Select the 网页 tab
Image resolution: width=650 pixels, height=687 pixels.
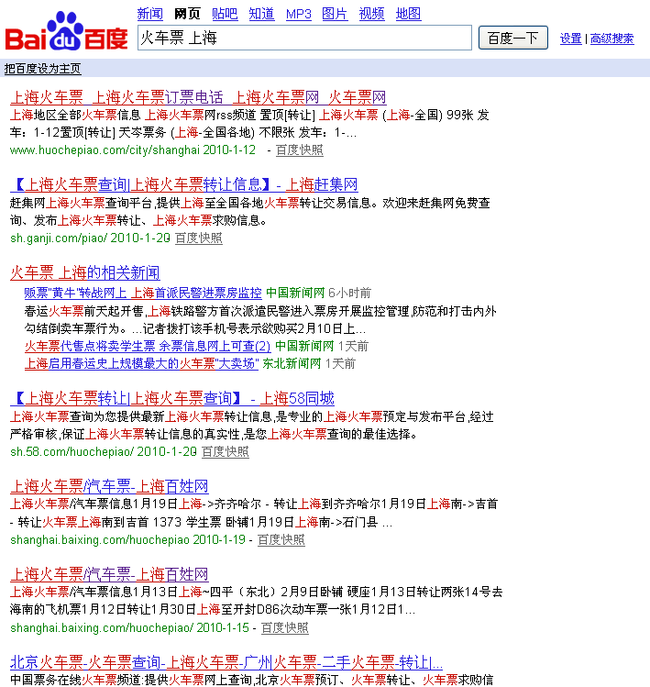(187, 14)
